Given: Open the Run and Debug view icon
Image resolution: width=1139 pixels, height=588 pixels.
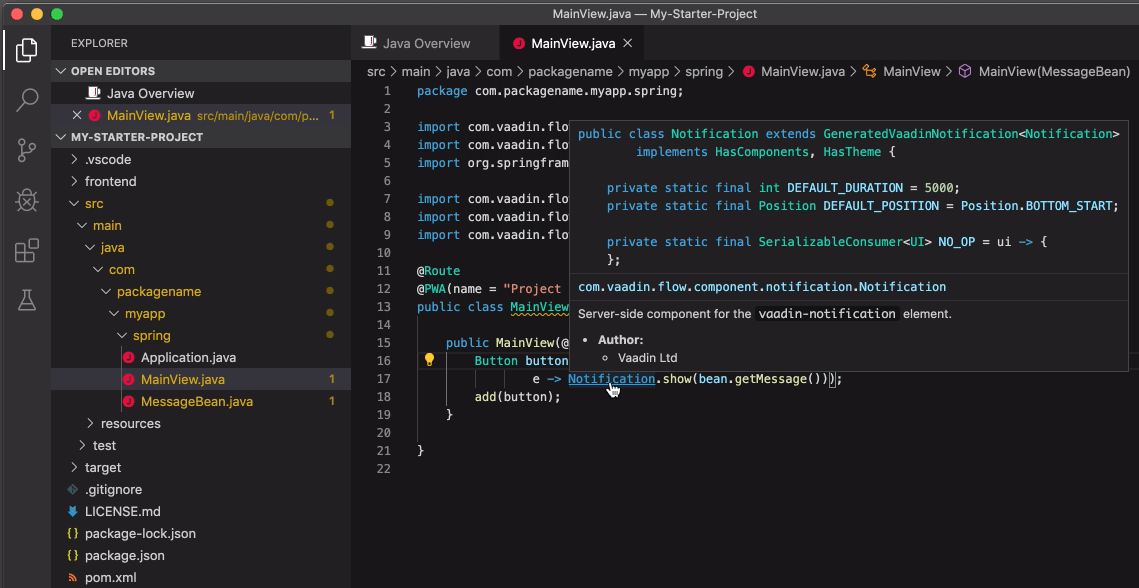Looking at the screenshot, I should (27, 200).
